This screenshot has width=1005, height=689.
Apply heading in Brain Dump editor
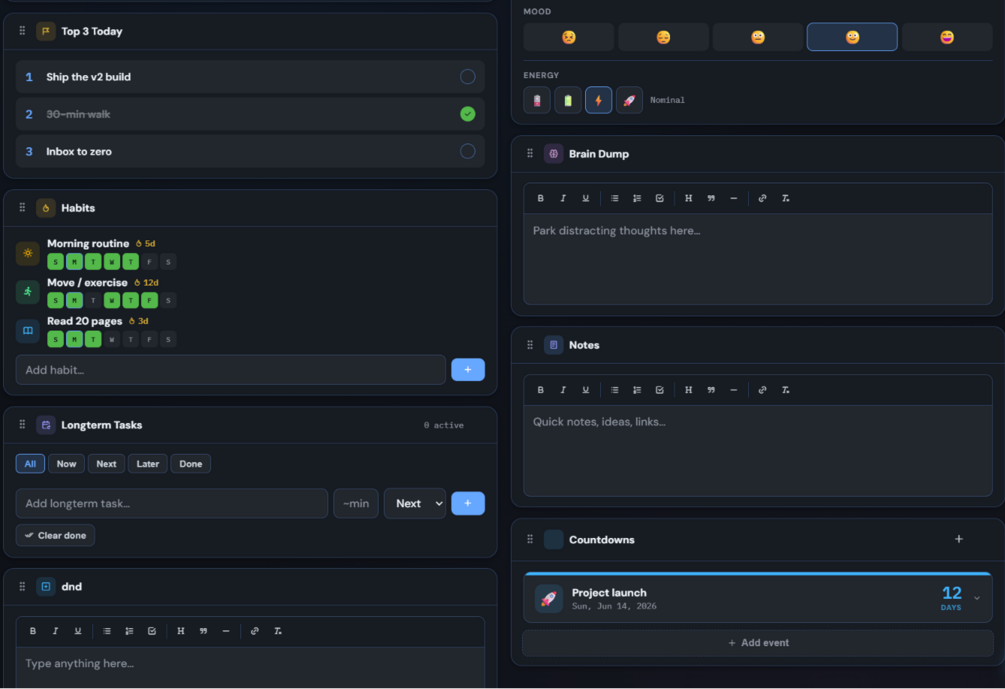pyautogui.click(x=688, y=198)
